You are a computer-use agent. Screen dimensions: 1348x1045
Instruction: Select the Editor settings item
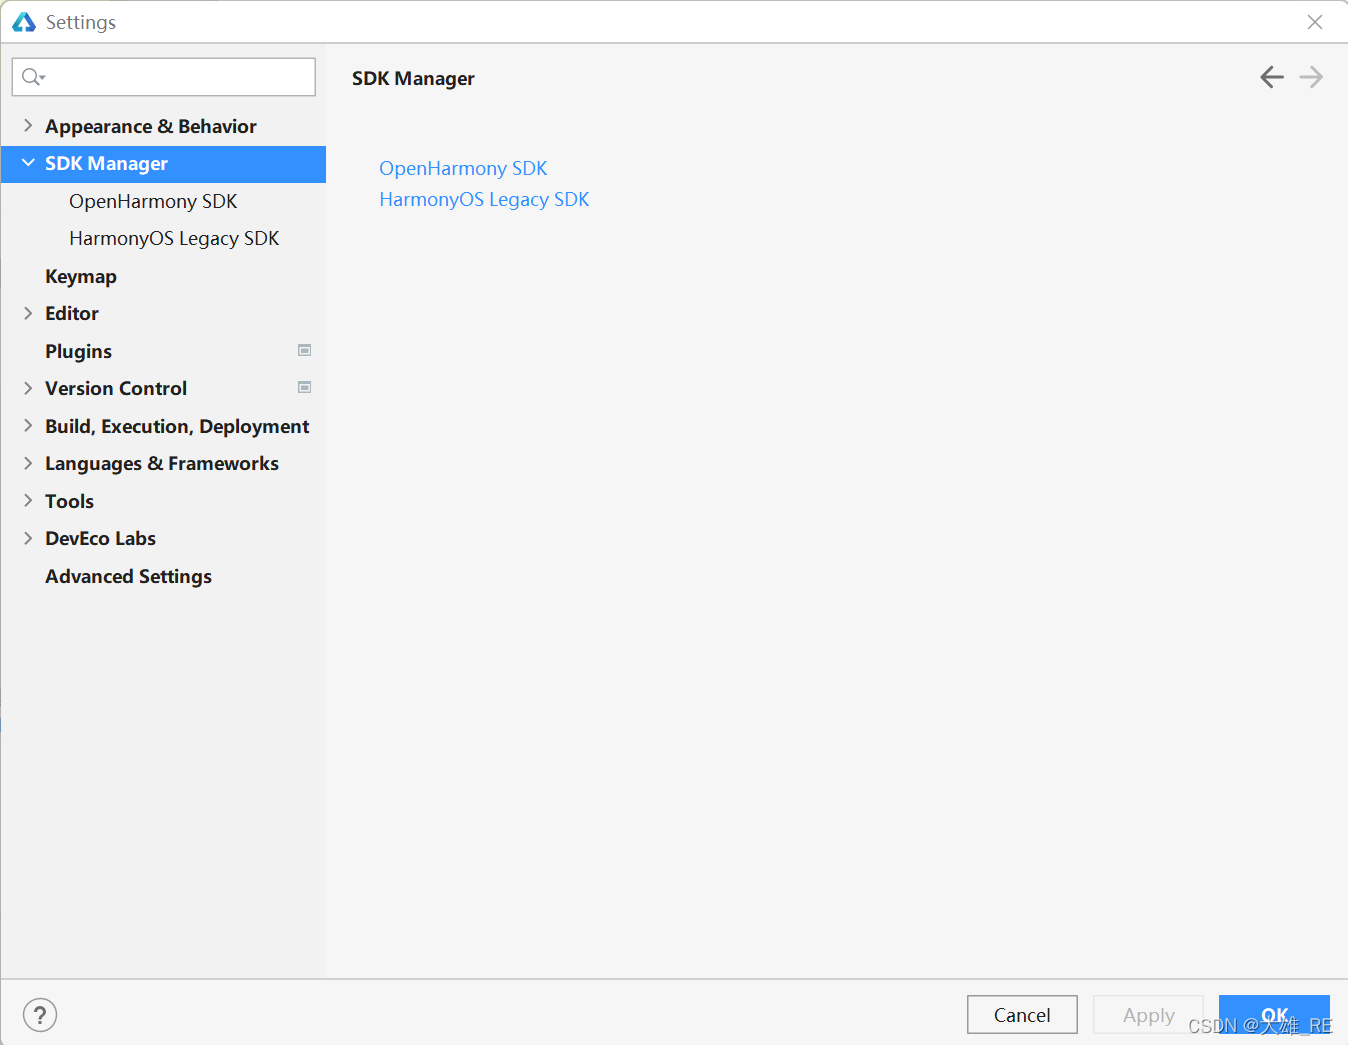(163, 313)
